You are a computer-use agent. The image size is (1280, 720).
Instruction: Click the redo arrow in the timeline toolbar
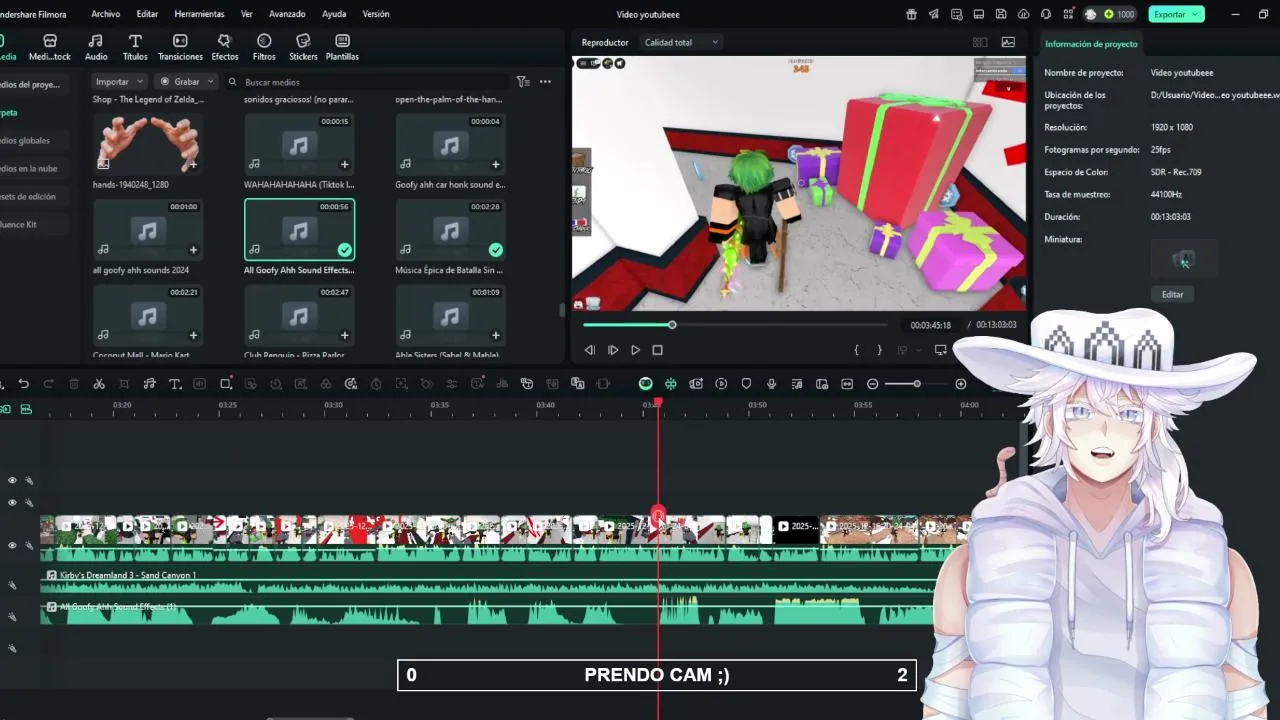point(48,384)
